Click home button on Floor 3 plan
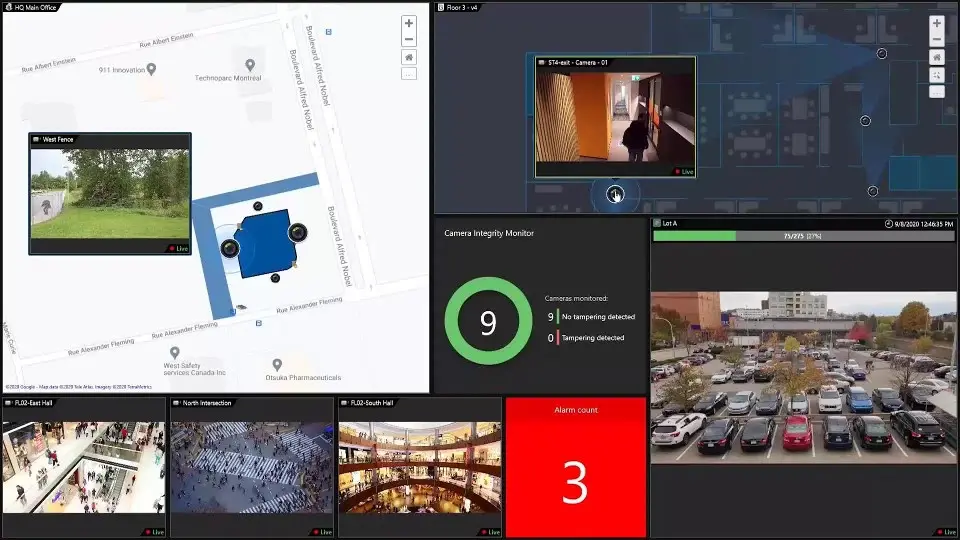Image resolution: width=960 pixels, height=540 pixels. (x=936, y=58)
